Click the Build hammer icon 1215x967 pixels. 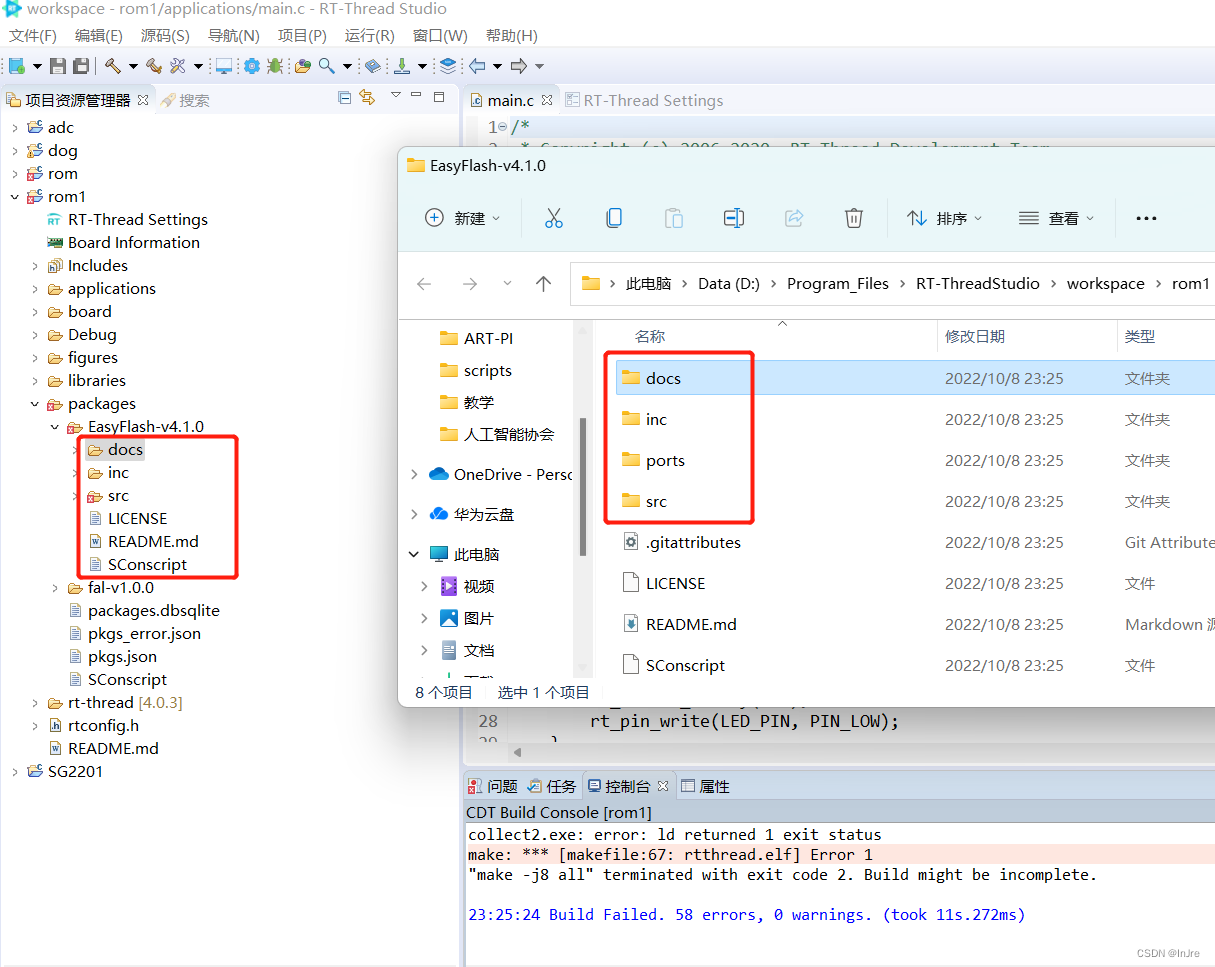113,66
